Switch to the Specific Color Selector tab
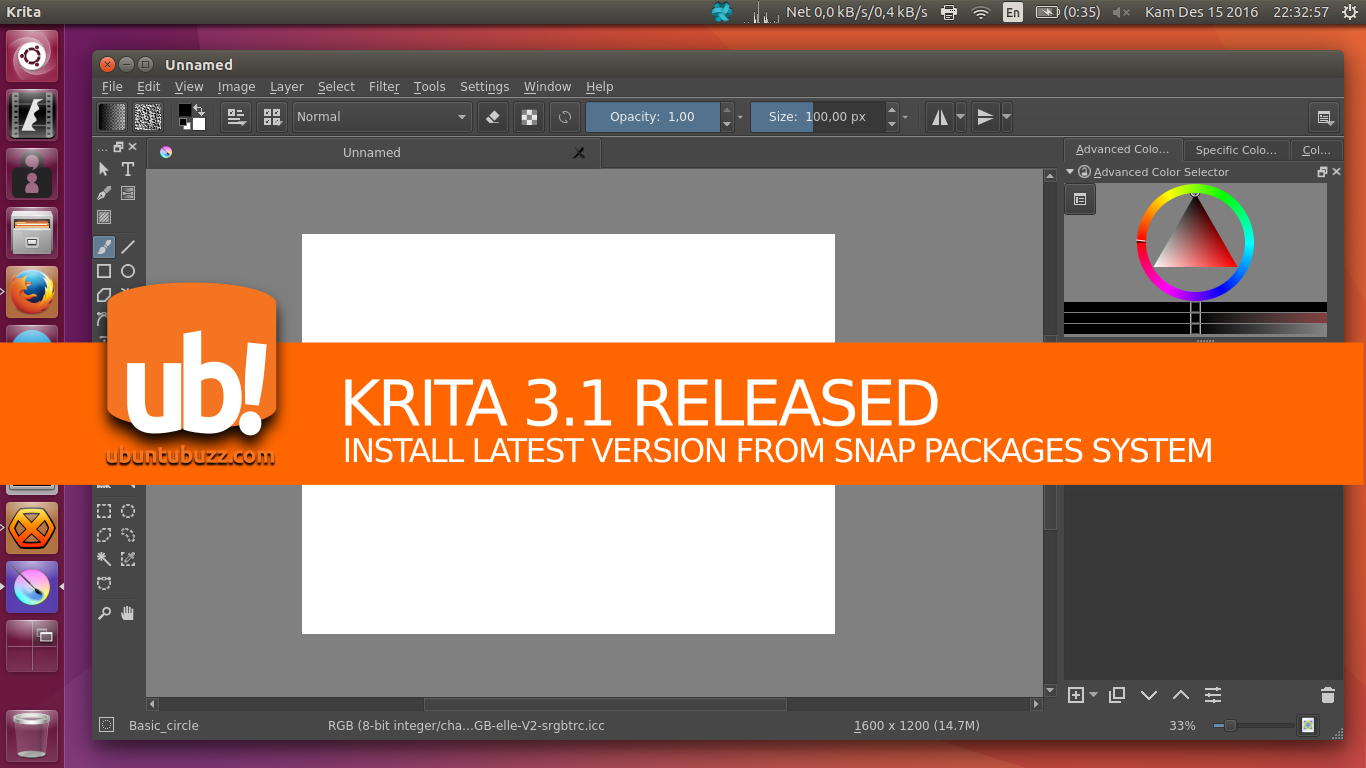1366x768 pixels. pyautogui.click(x=1236, y=149)
